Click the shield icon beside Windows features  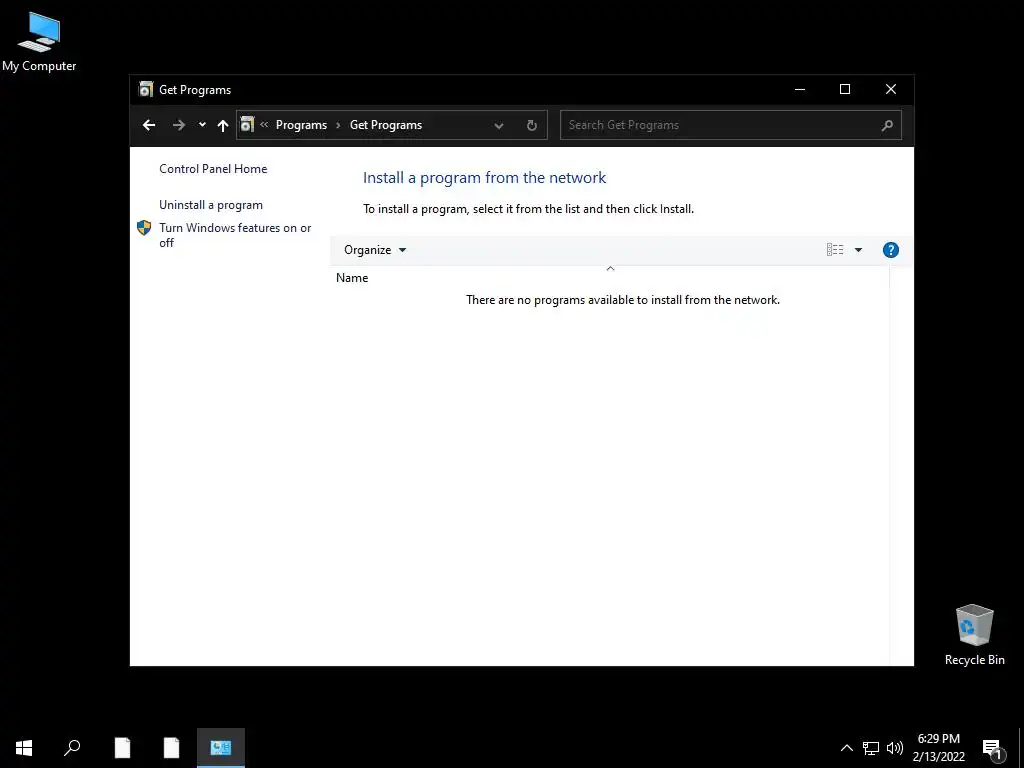(x=144, y=228)
